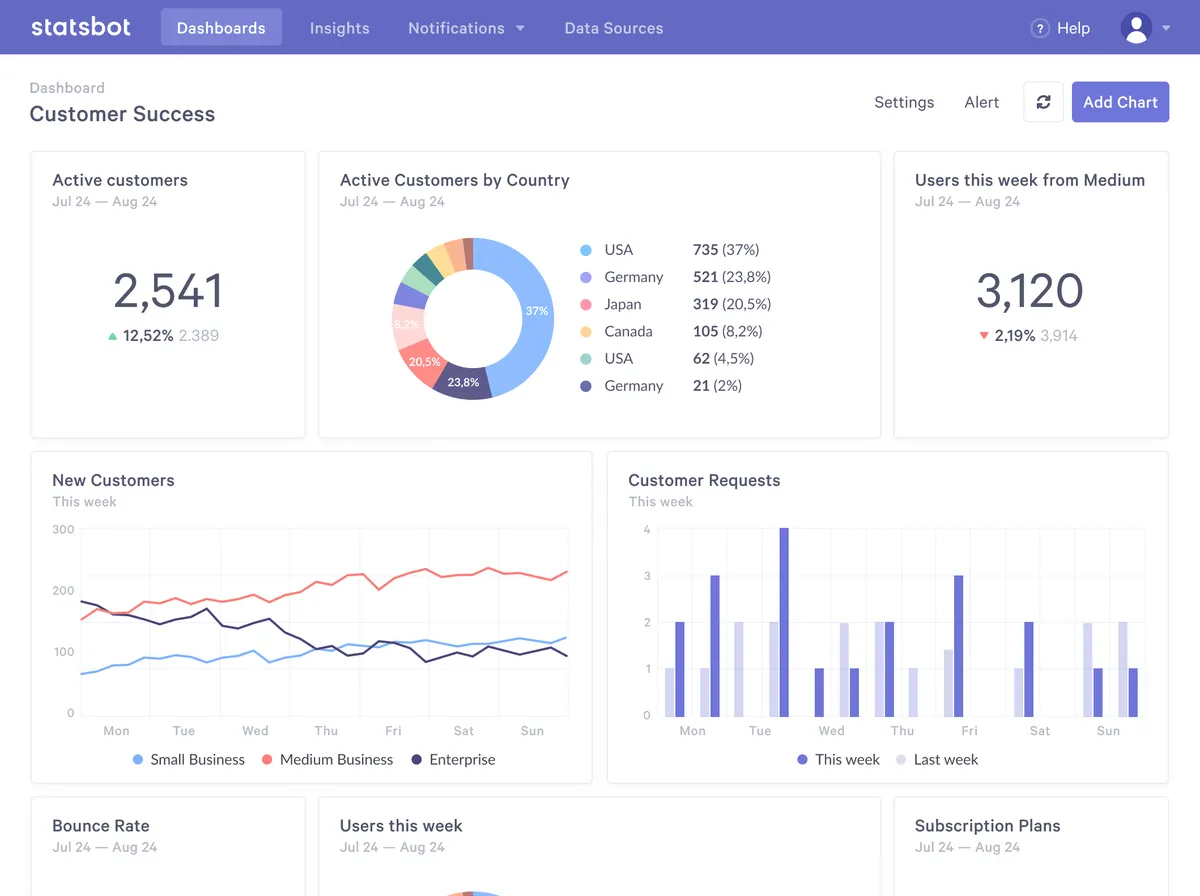
Task: Toggle the Medium Business series legend
Action: [327, 759]
